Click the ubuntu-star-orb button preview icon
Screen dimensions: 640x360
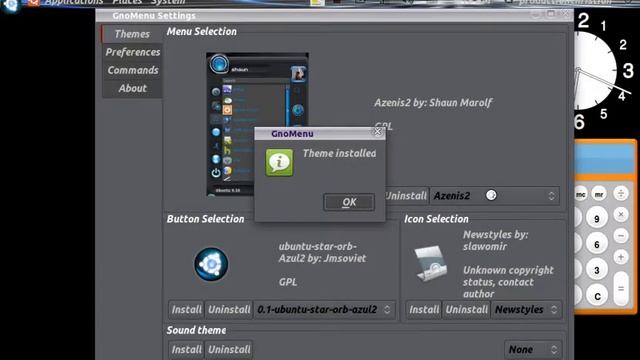tap(211, 264)
